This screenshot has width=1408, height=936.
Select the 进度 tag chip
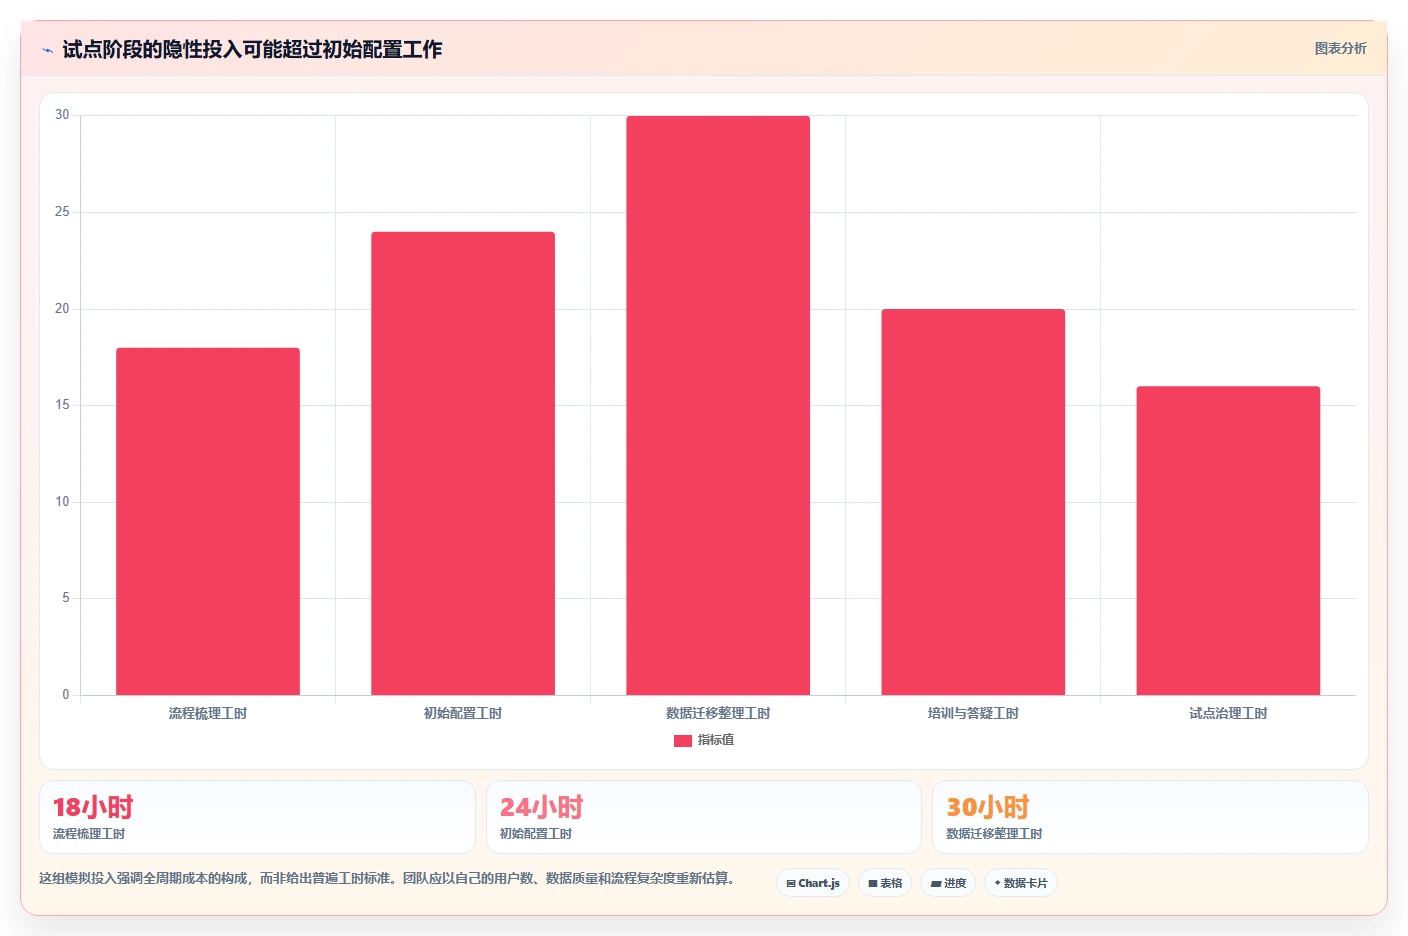click(948, 883)
